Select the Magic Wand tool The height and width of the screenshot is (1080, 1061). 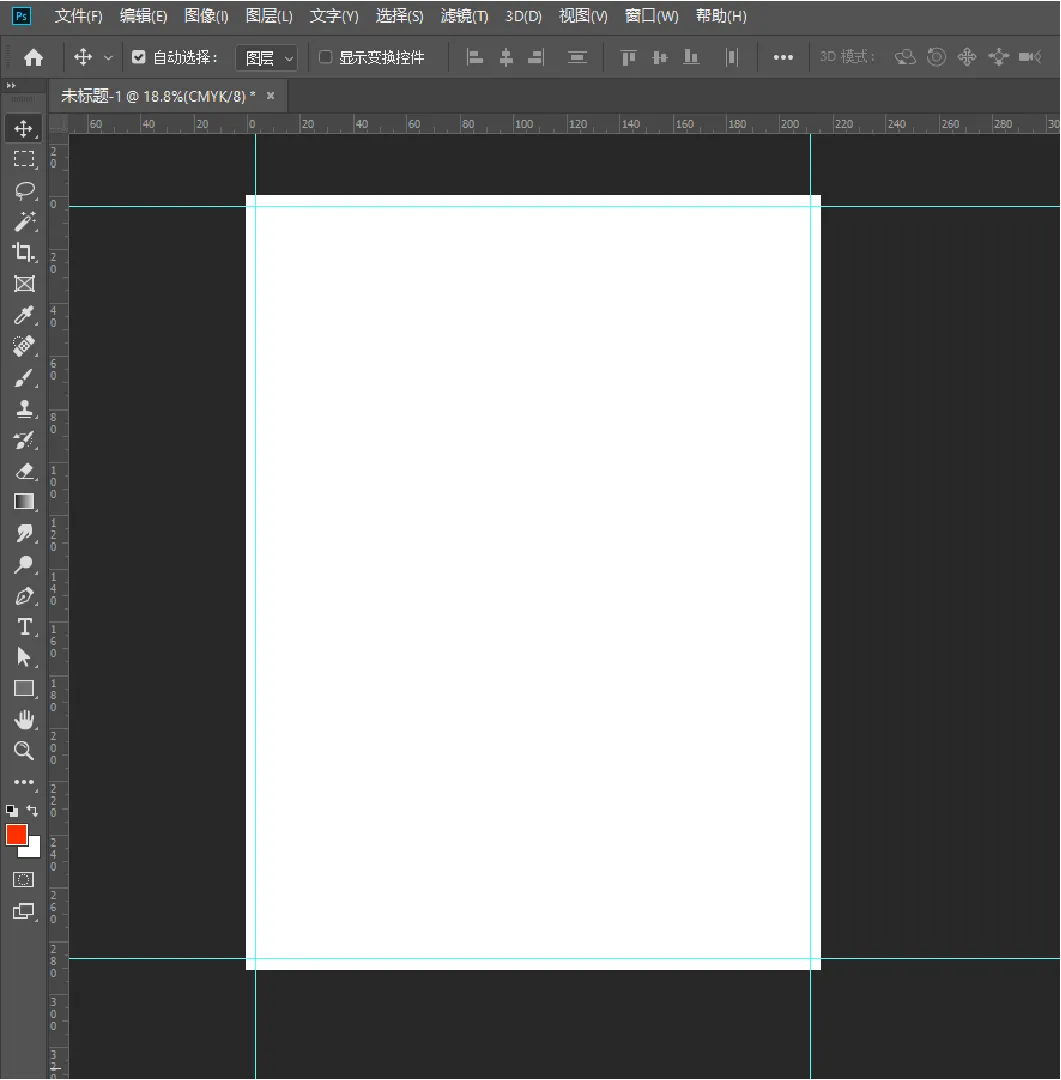click(24, 222)
